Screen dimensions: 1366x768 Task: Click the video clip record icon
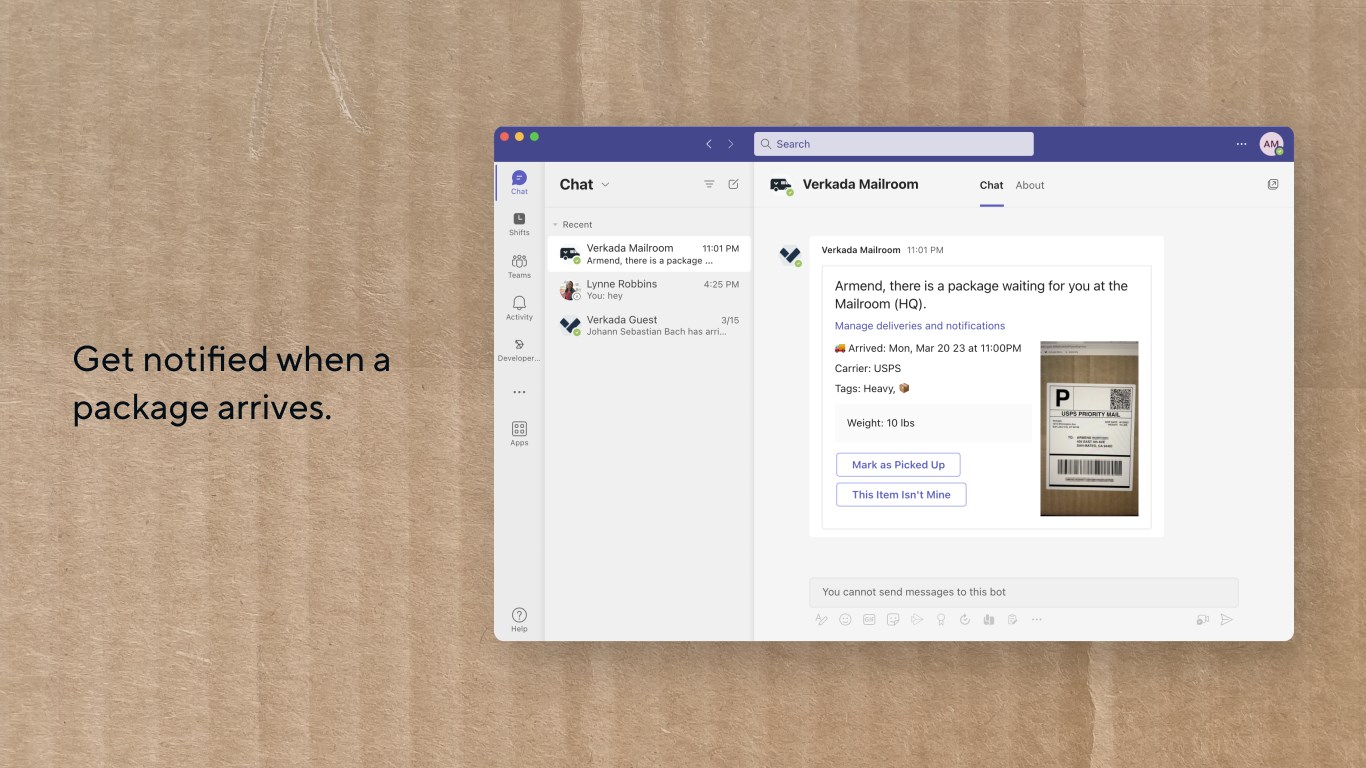pos(1202,620)
